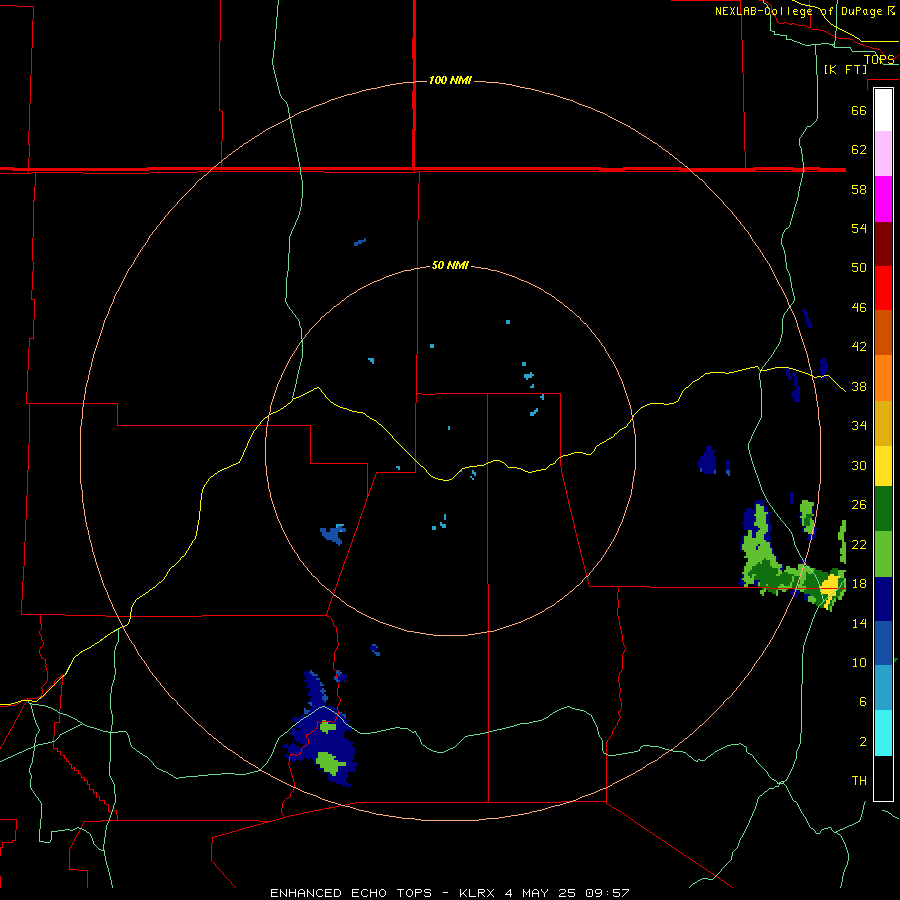900x900 pixels.
Task: Click the black TH swatch on the scale
Action: (883, 778)
